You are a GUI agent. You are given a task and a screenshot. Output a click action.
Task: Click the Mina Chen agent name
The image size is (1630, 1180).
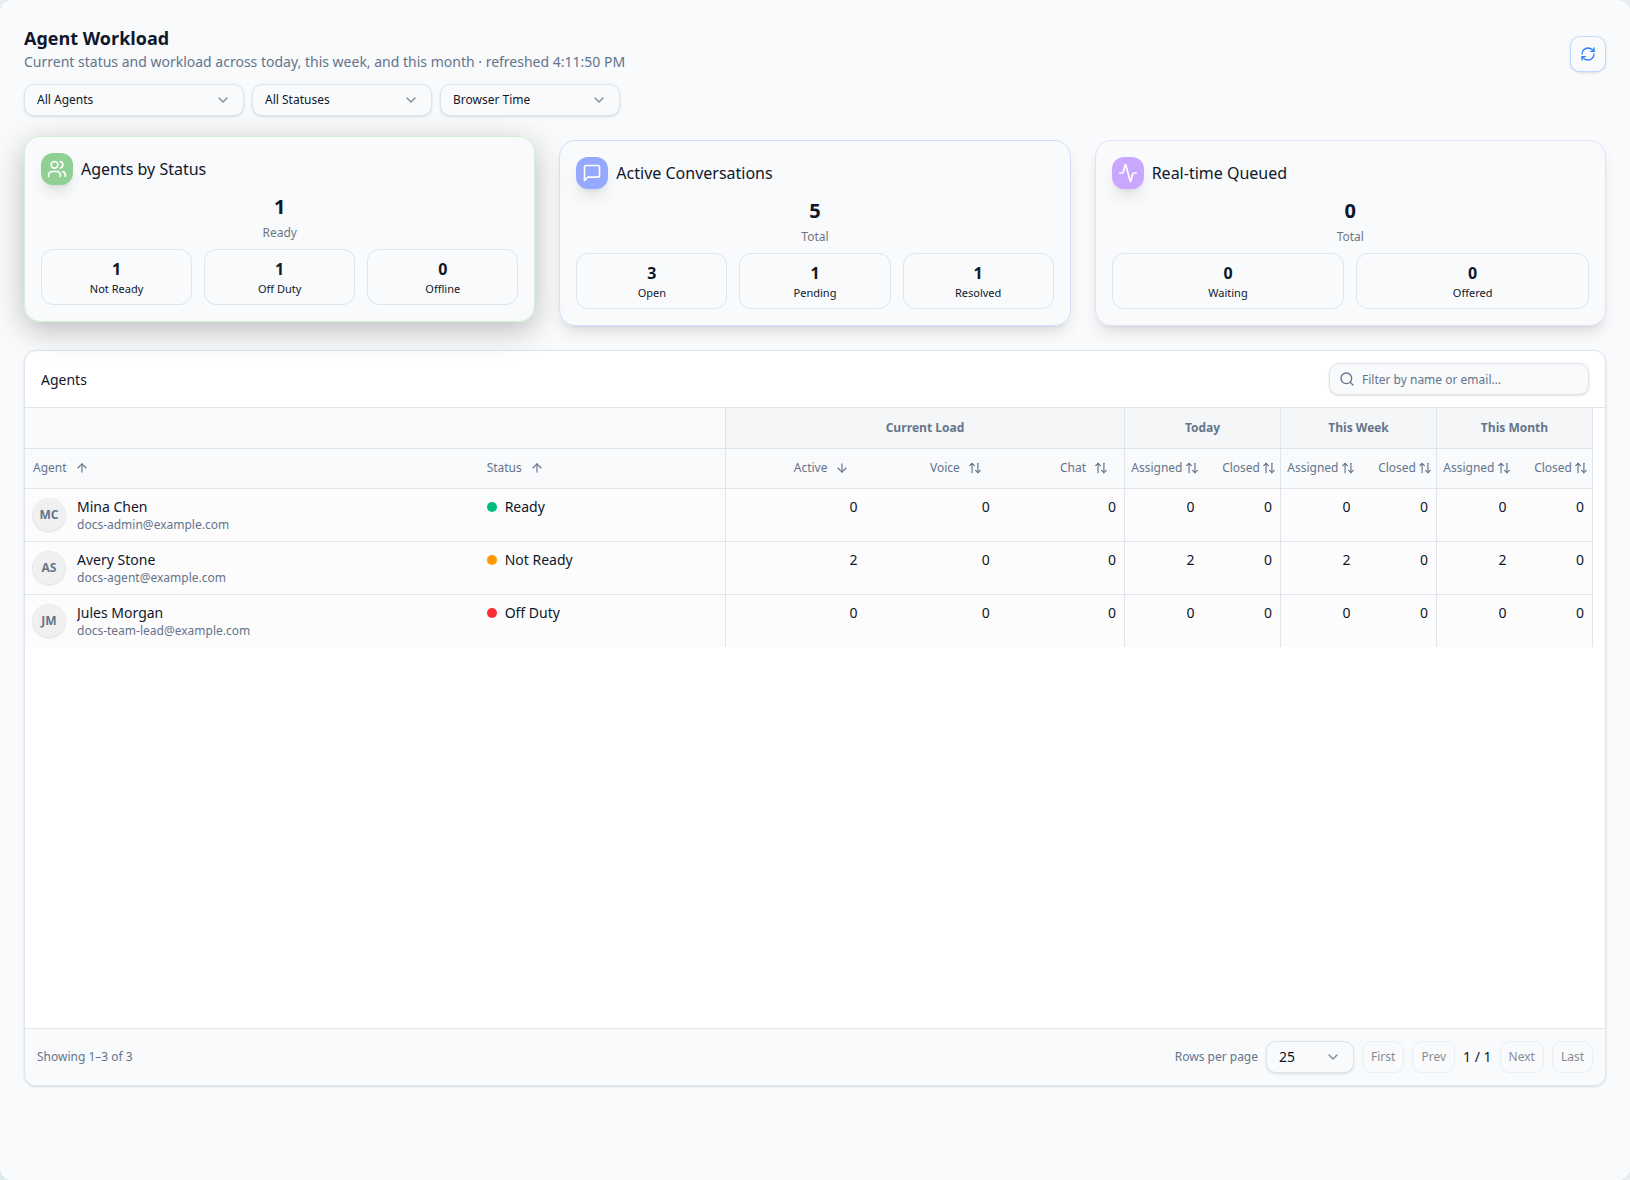pos(112,507)
